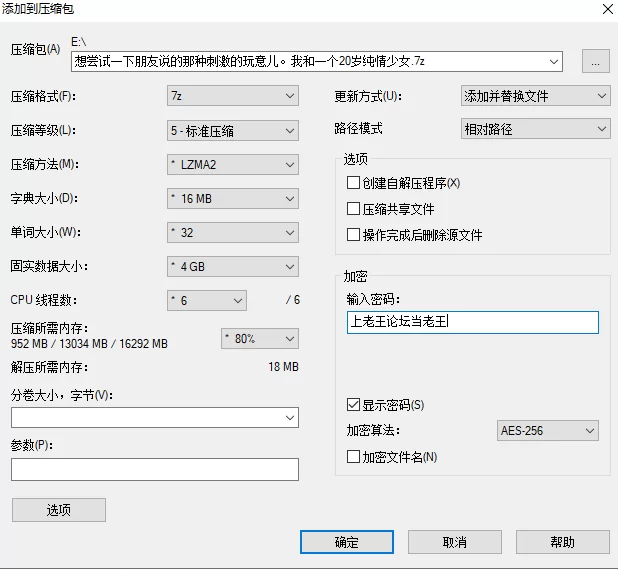The image size is (618, 570).
Task: Expand the dictionary size 16 MB dropdown
Action: (x=232, y=198)
